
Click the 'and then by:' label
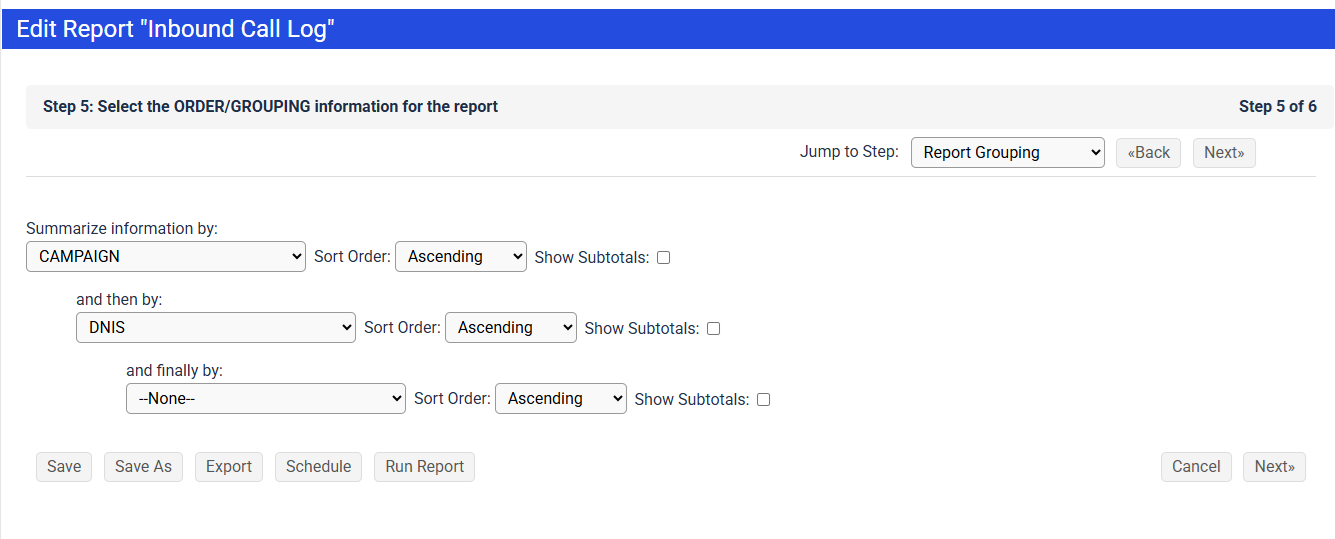119,300
